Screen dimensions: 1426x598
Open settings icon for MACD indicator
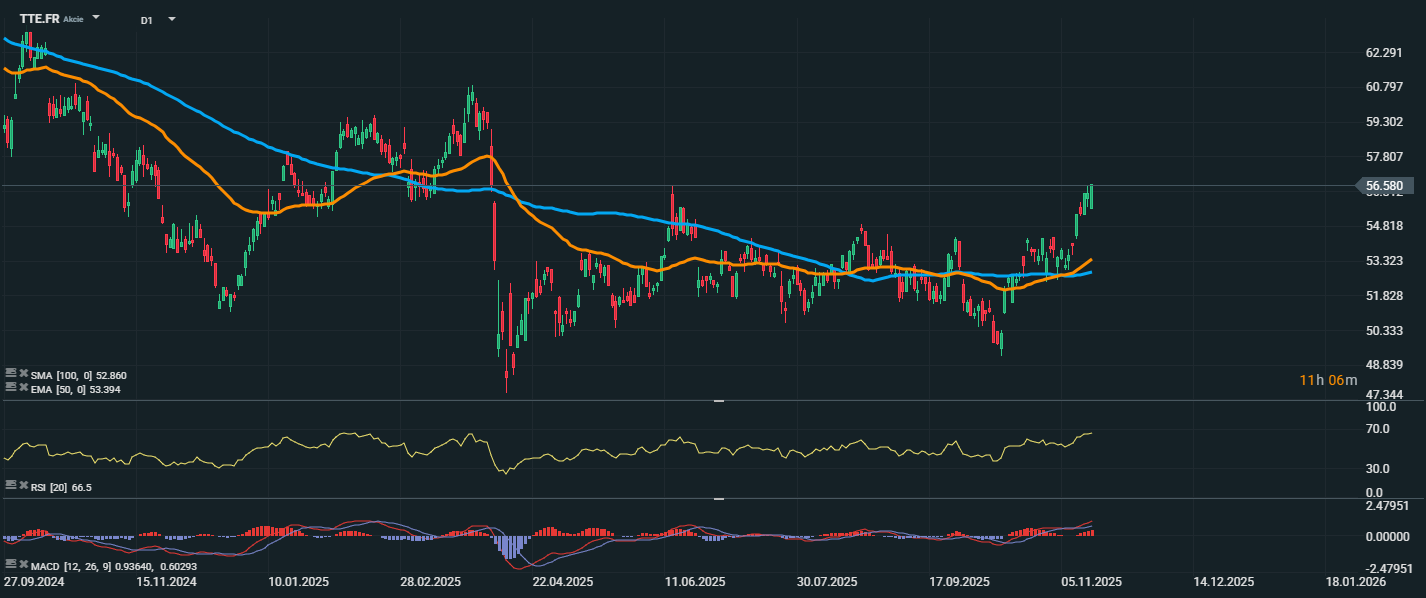tap(10, 565)
